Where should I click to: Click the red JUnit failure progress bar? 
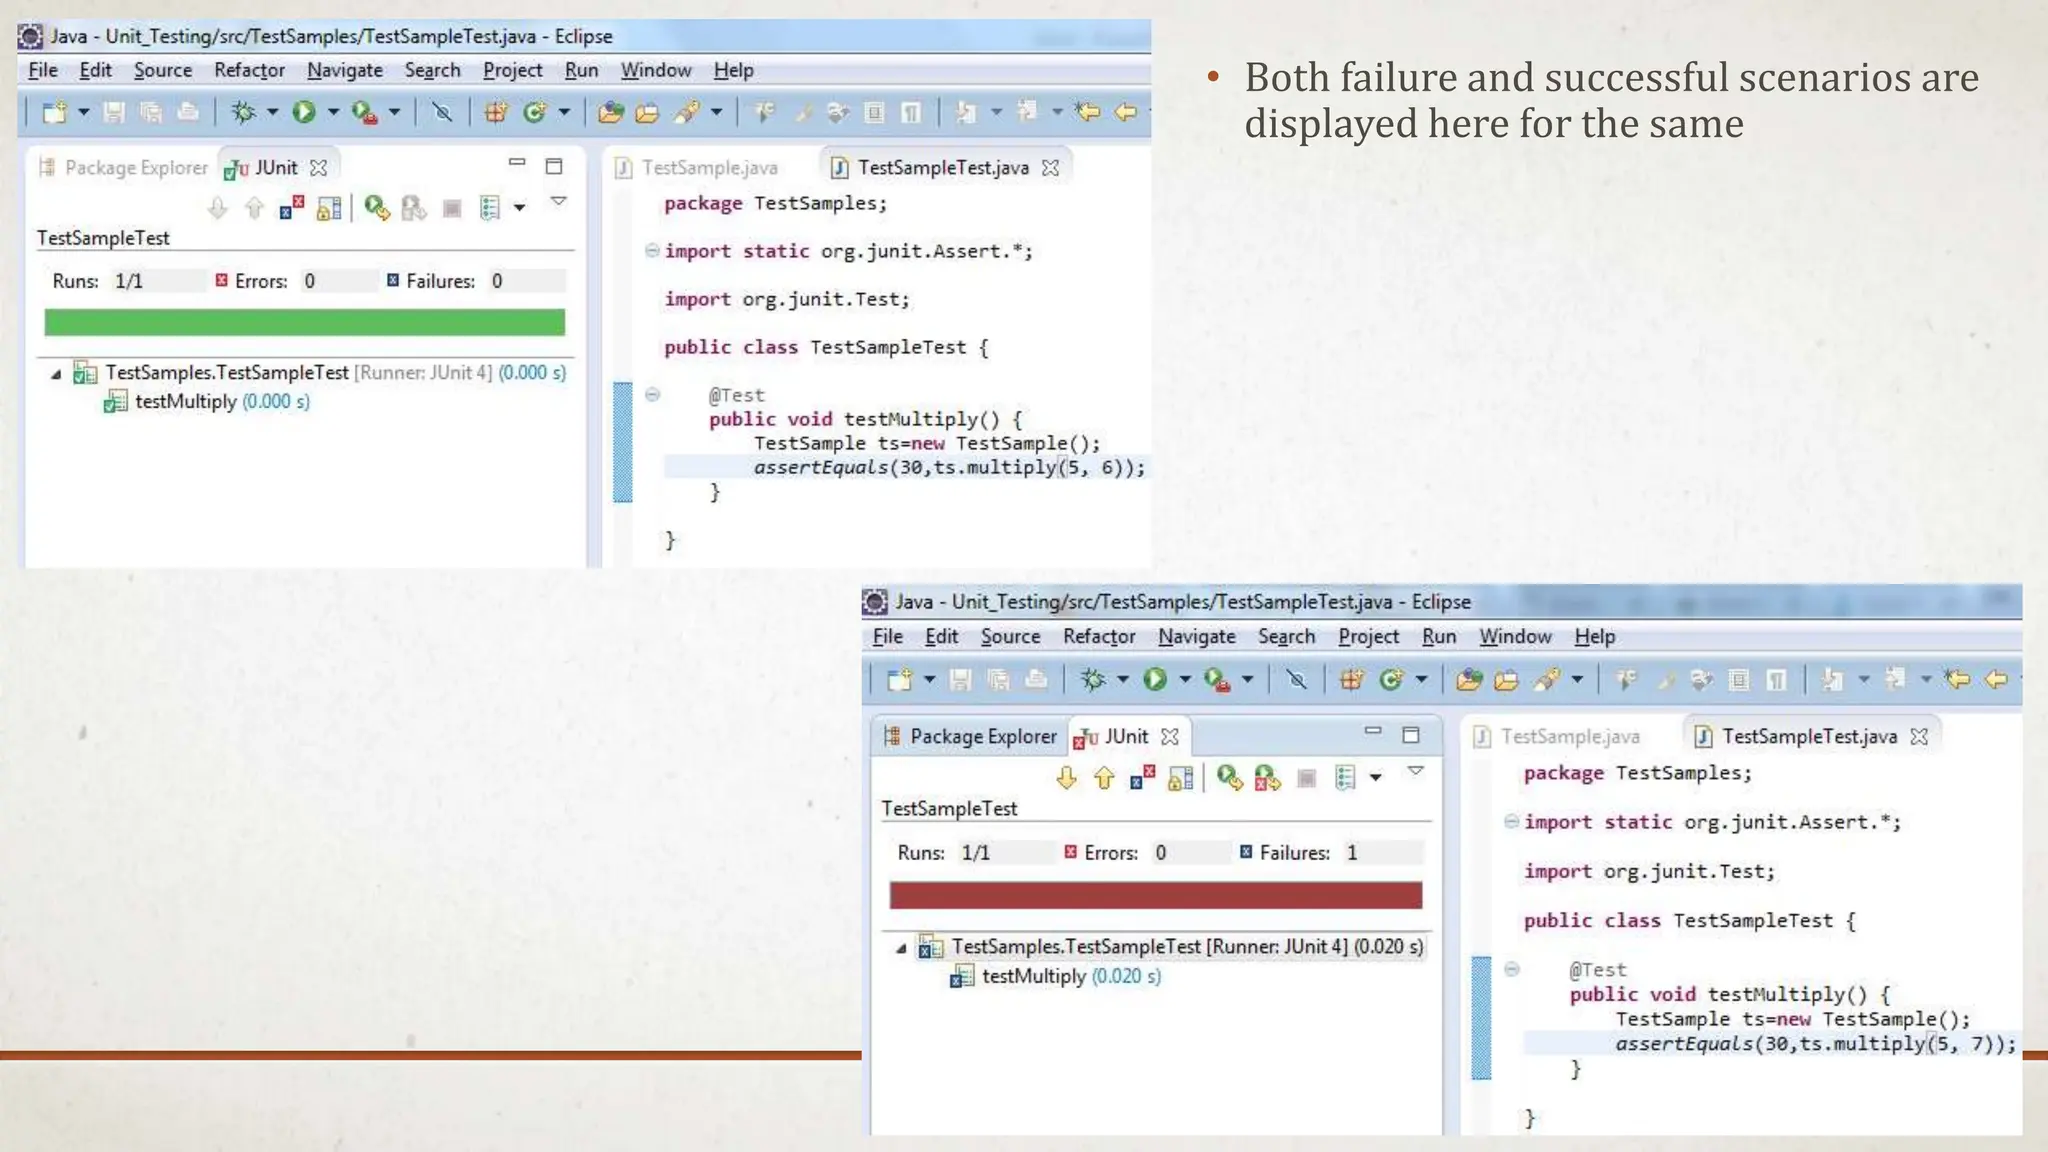point(1155,895)
